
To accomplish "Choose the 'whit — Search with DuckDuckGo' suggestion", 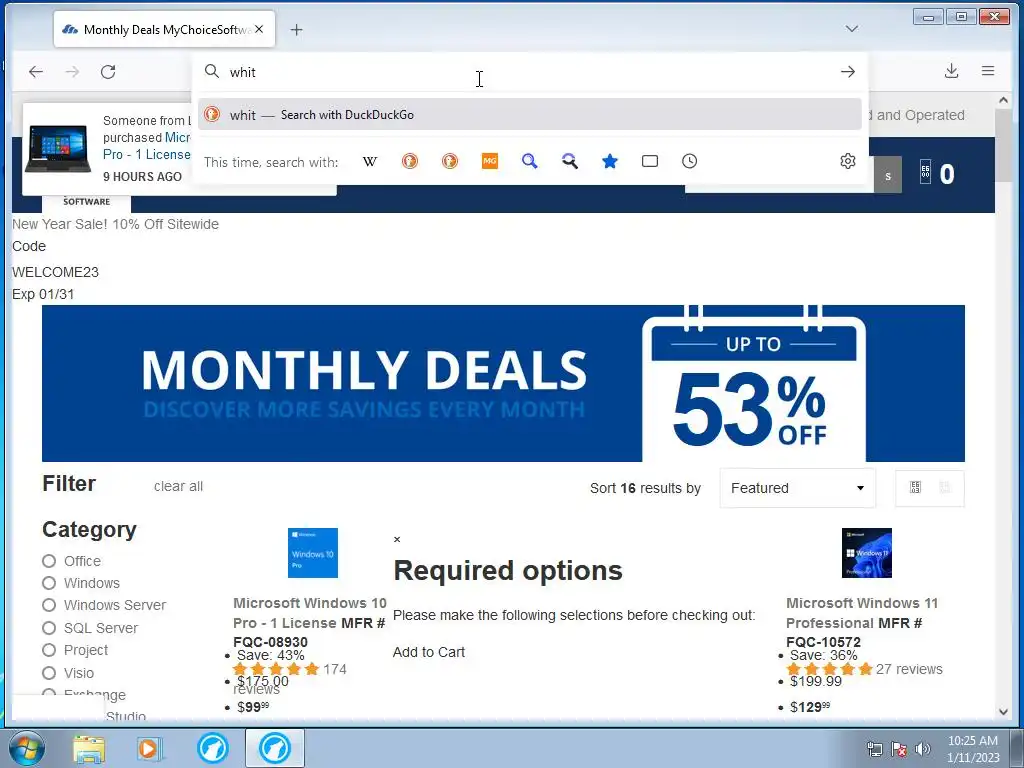I will coord(530,114).
